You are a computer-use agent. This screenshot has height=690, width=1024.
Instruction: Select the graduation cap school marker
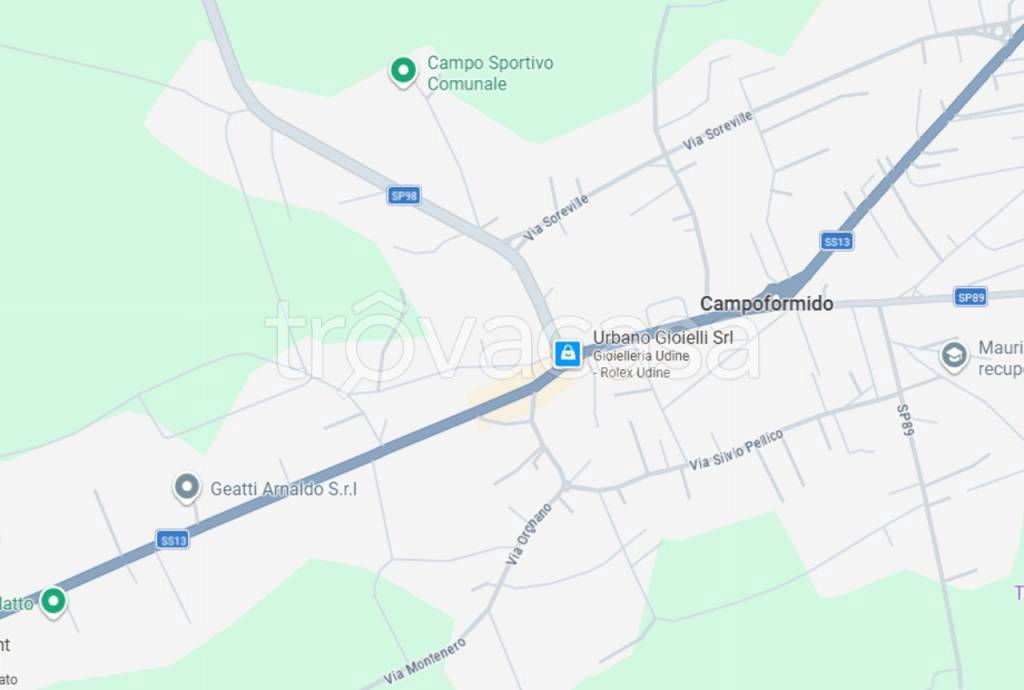[953, 356]
